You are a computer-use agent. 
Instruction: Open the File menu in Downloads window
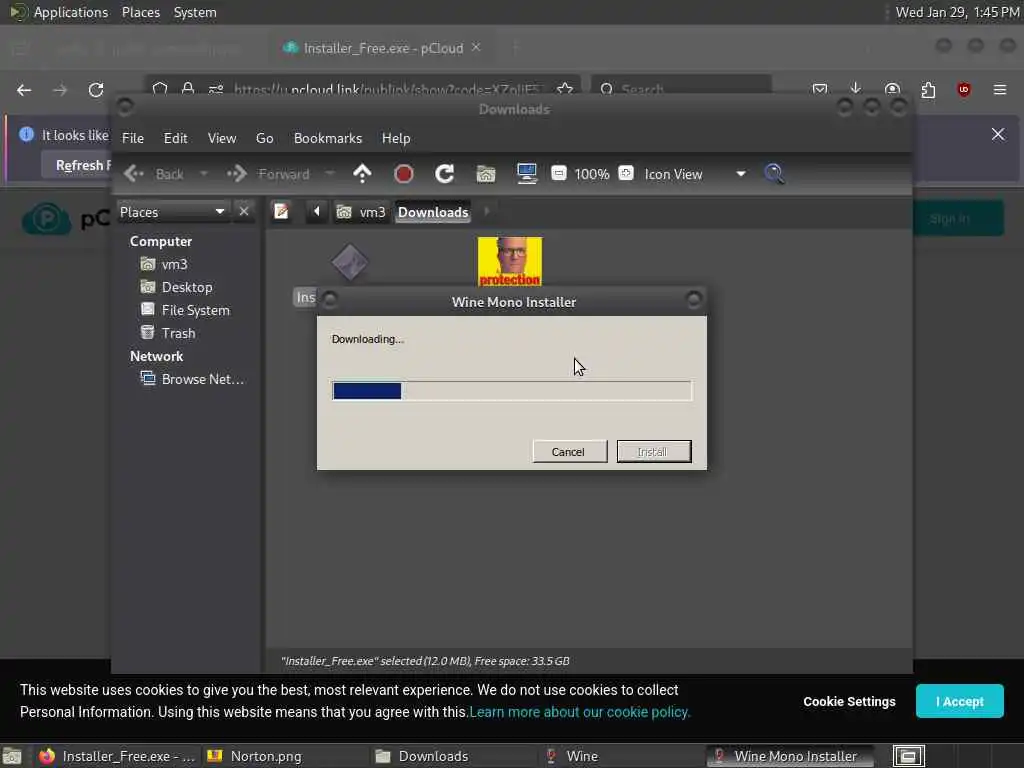tap(133, 138)
